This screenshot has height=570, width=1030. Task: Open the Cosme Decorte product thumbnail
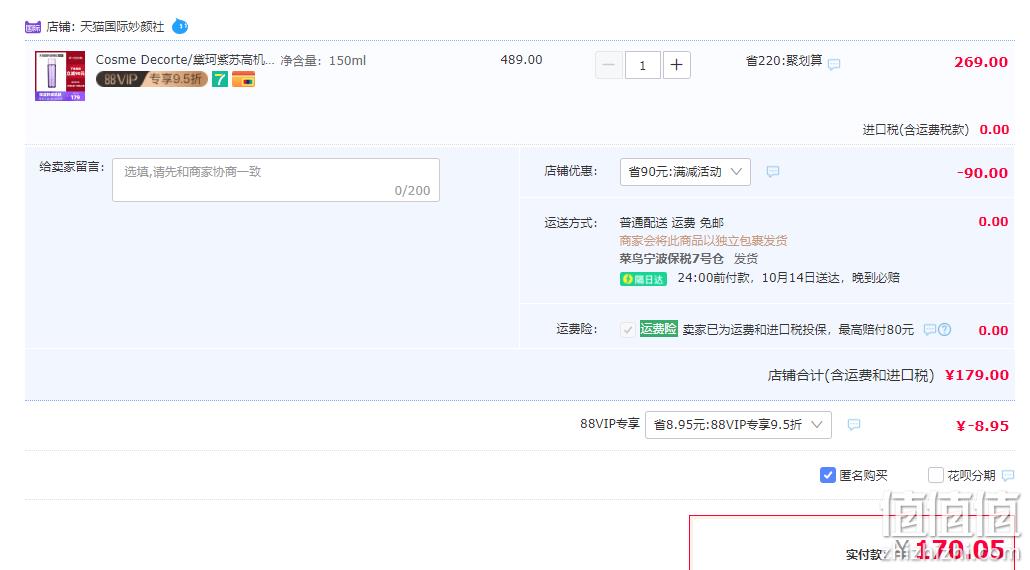60,76
